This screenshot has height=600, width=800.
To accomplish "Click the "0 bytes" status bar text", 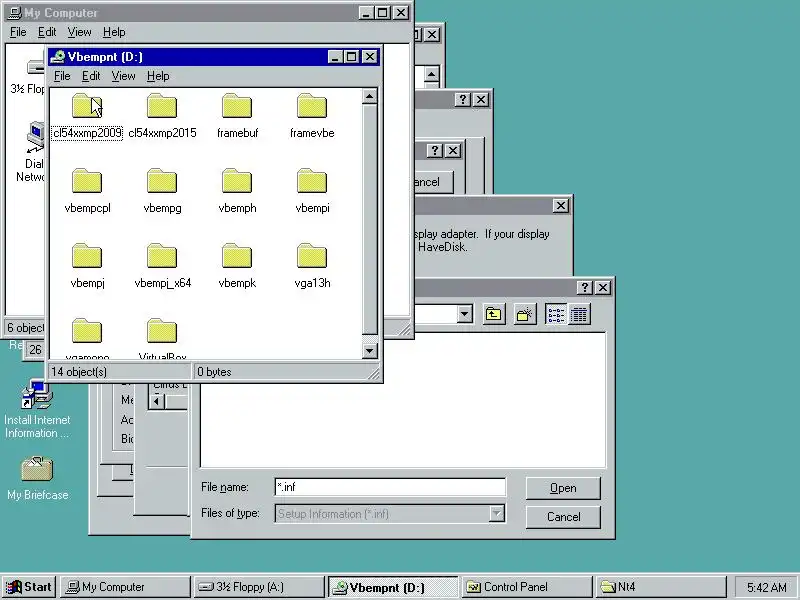I will point(214,372).
